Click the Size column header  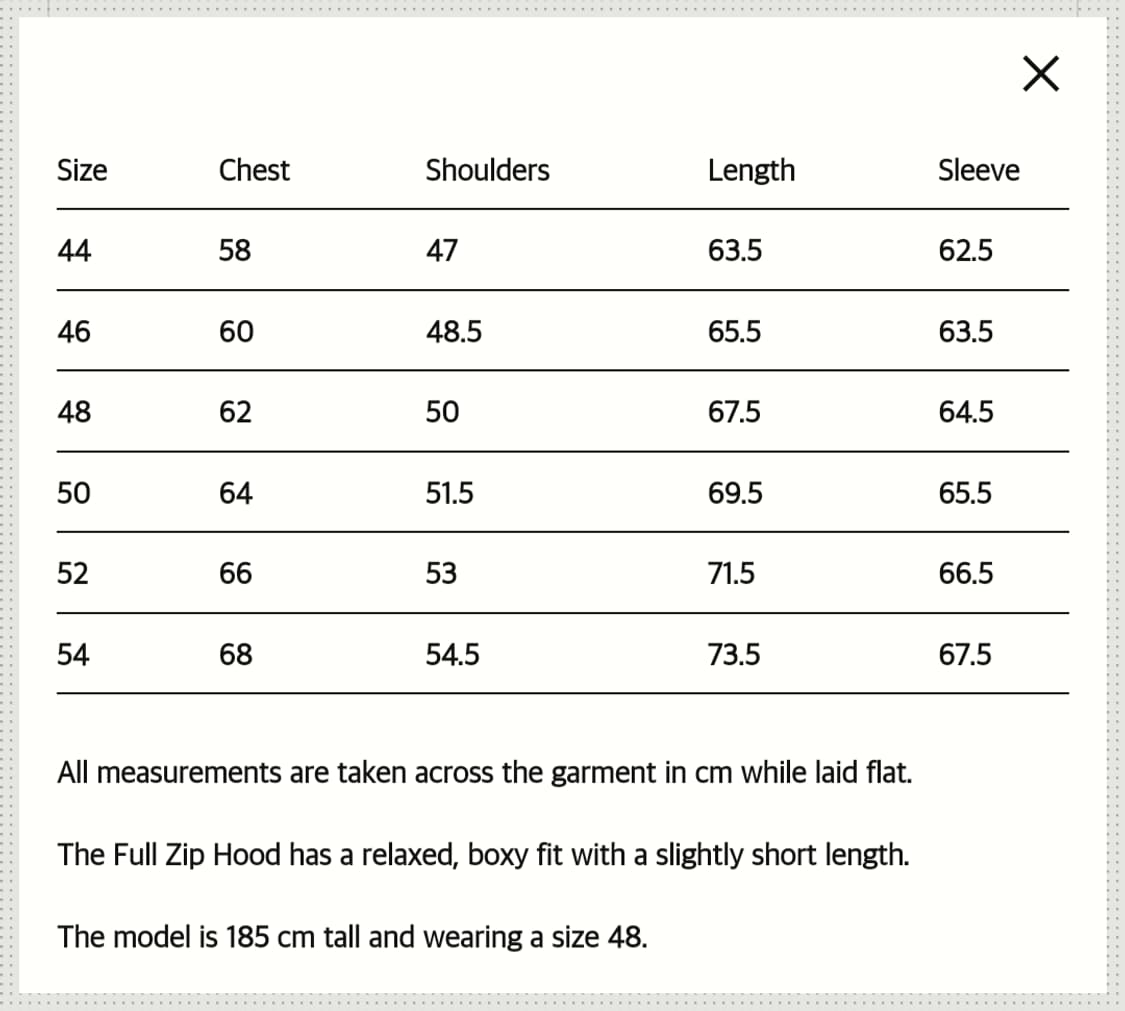82,170
